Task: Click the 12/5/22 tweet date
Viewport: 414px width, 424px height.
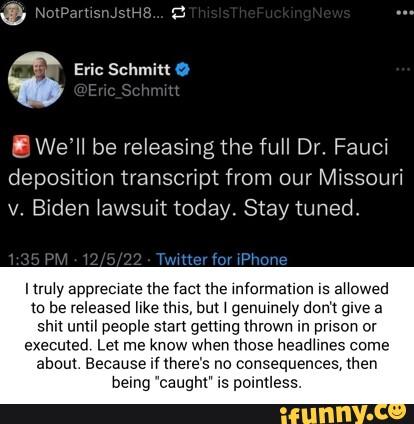Action: (113, 259)
